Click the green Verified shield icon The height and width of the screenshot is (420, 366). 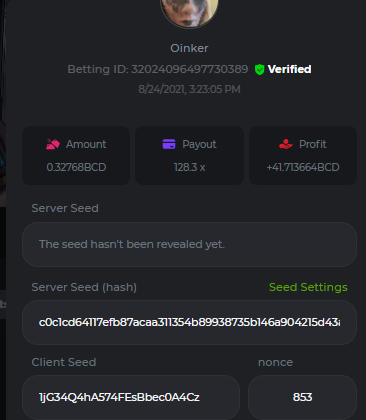(x=259, y=70)
